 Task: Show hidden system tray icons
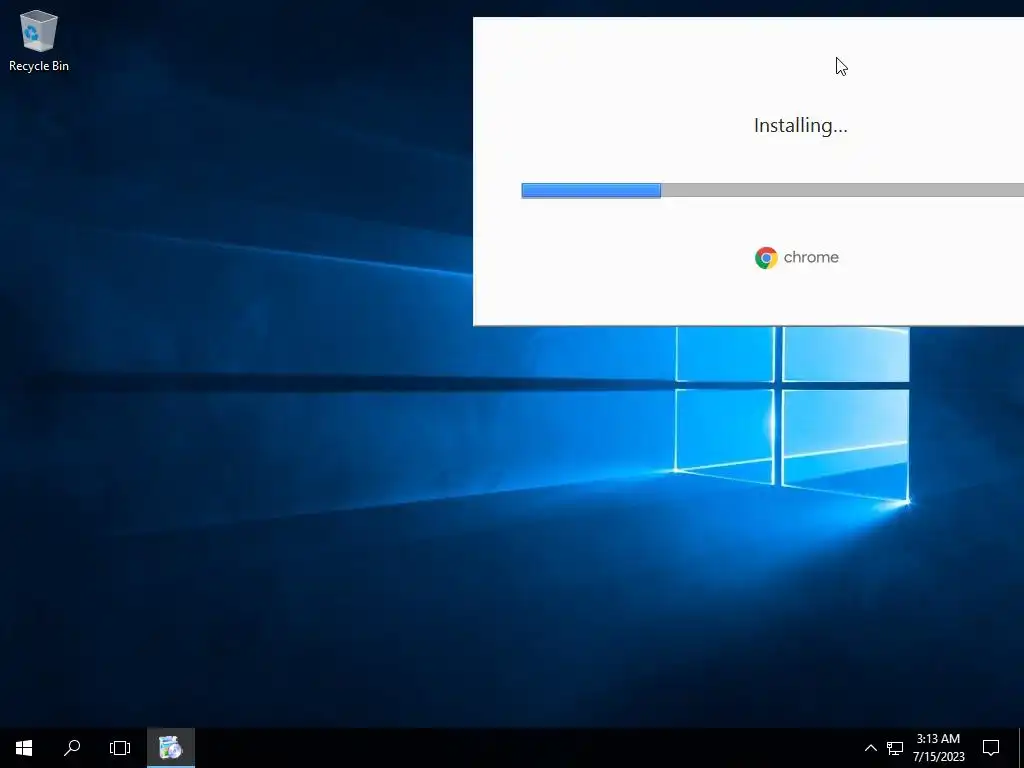pos(871,748)
